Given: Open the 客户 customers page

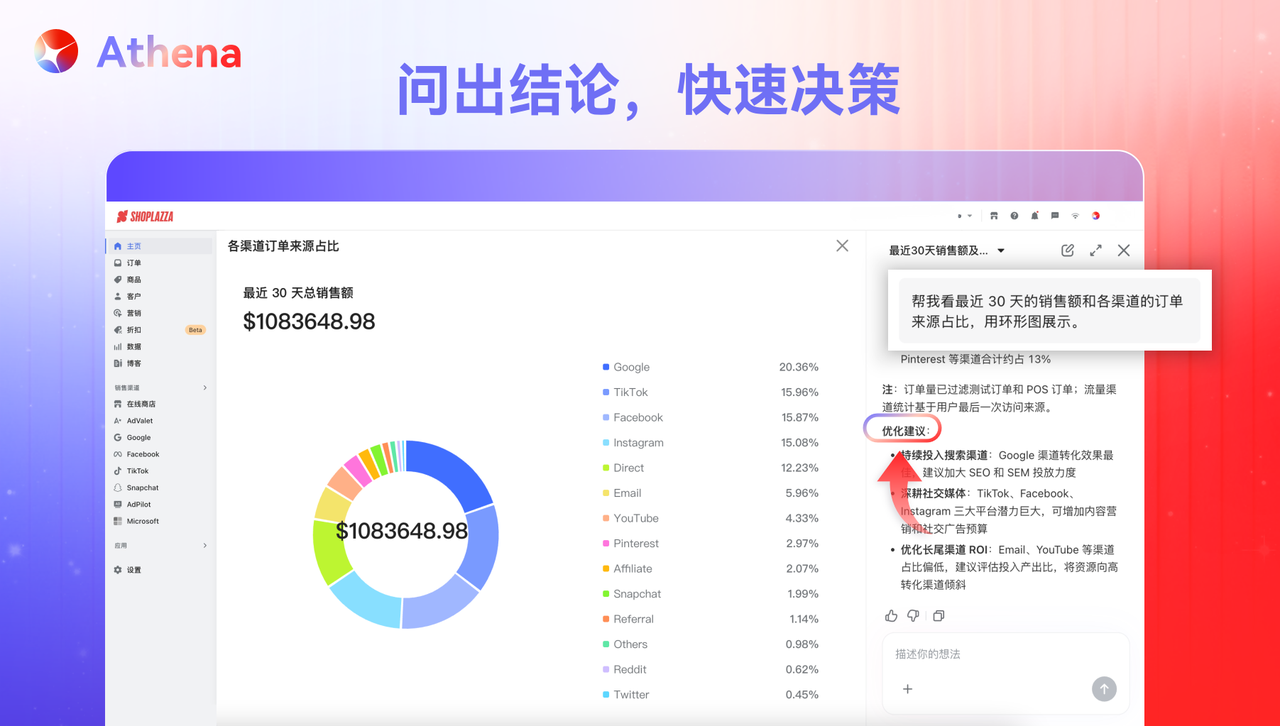Looking at the screenshot, I should click(x=159, y=296).
